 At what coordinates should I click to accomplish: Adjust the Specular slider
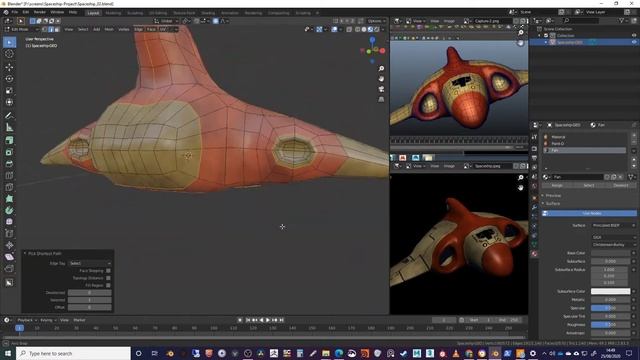click(x=610, y=308)
